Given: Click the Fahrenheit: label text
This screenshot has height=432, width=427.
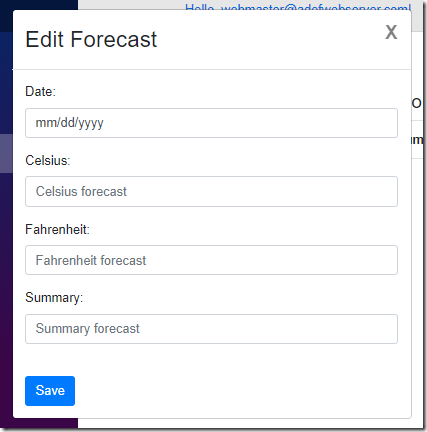Looking at the screenshot, I should 57,229.
